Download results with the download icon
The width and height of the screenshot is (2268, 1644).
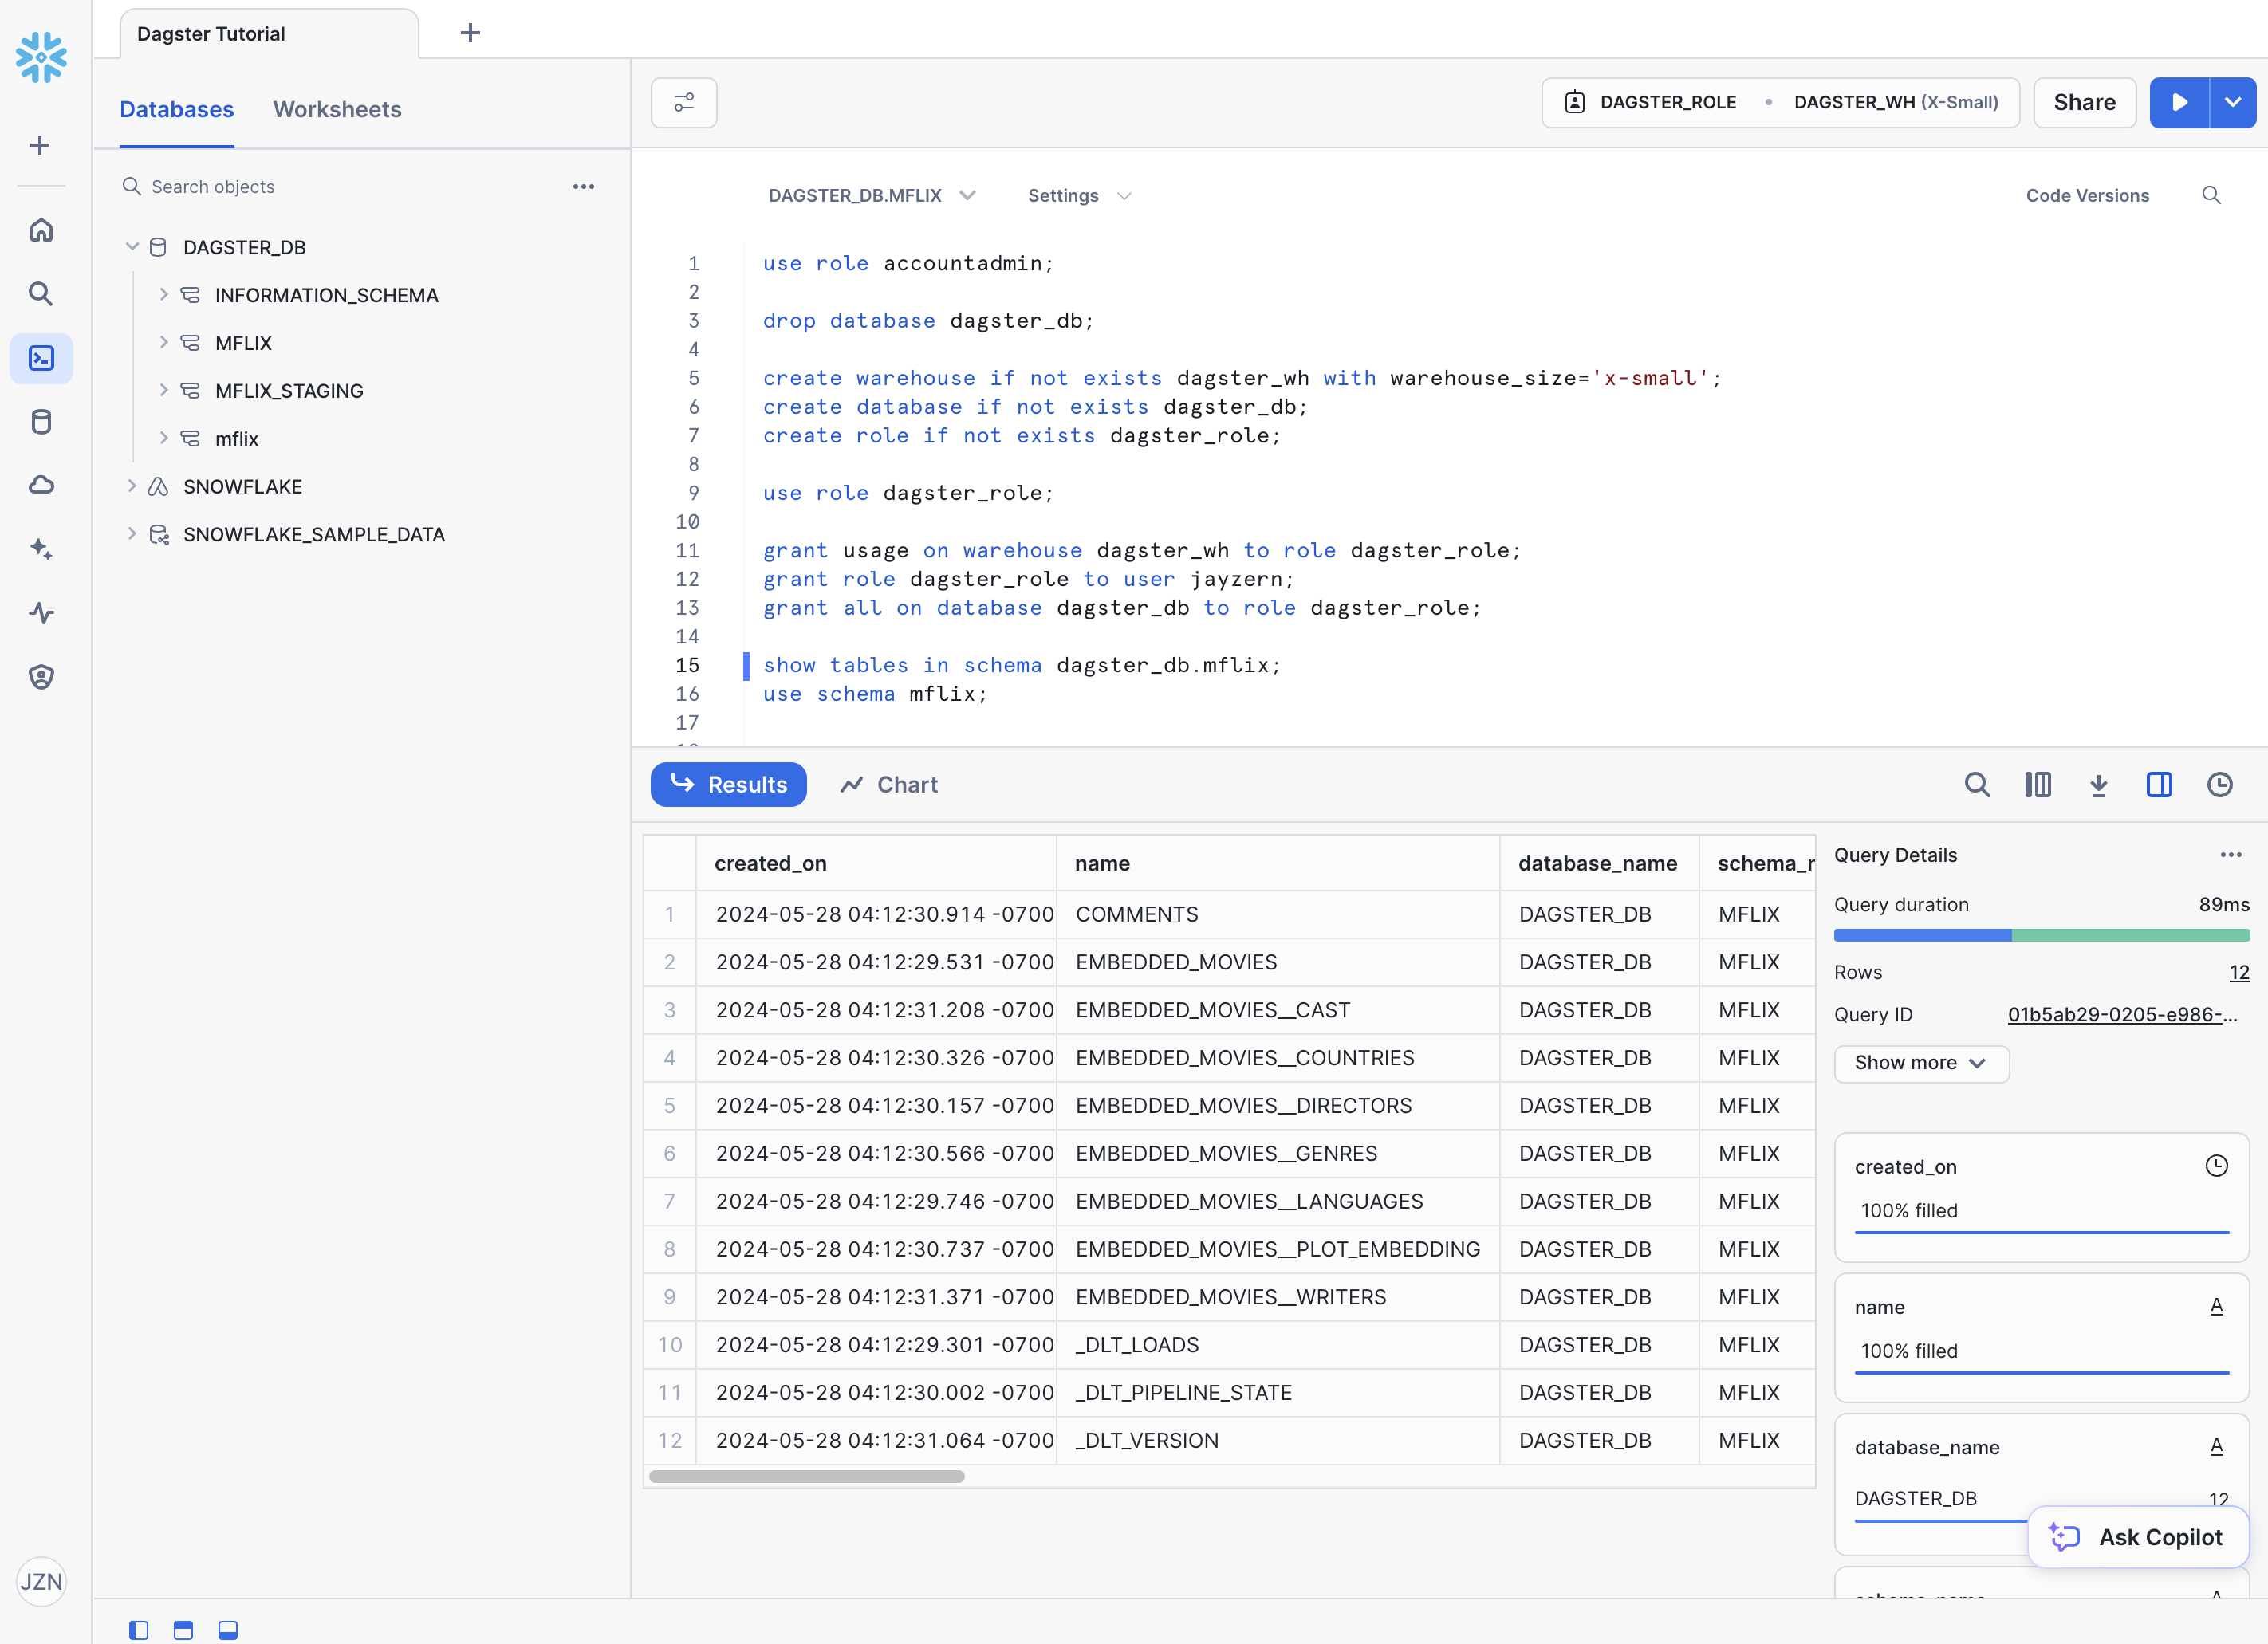click(x=2099, y=785)
